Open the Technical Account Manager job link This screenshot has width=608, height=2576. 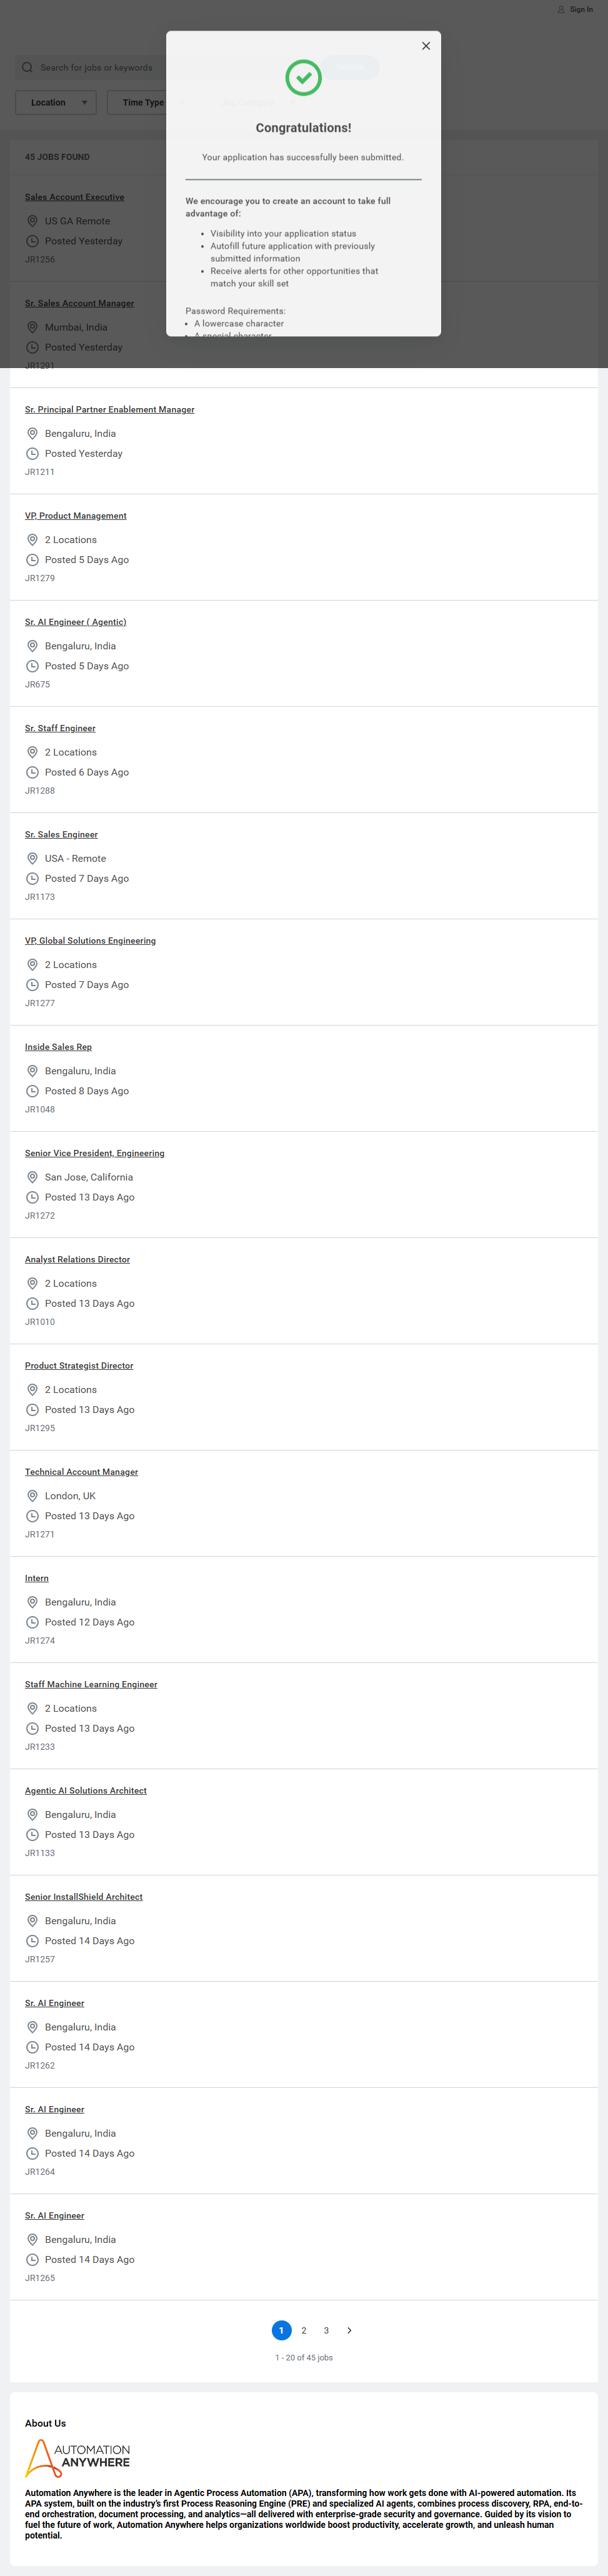[x=81, y=1472]
